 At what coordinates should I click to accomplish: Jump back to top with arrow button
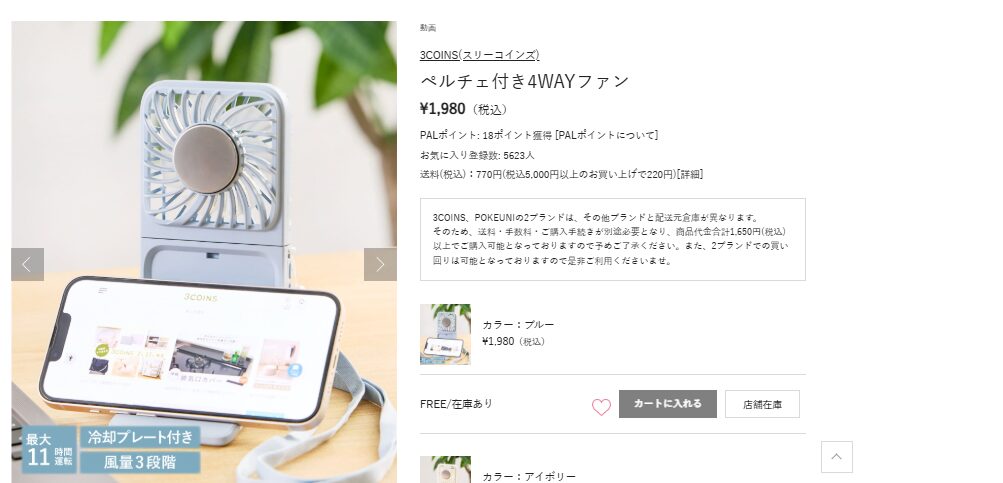pos(837,457)
